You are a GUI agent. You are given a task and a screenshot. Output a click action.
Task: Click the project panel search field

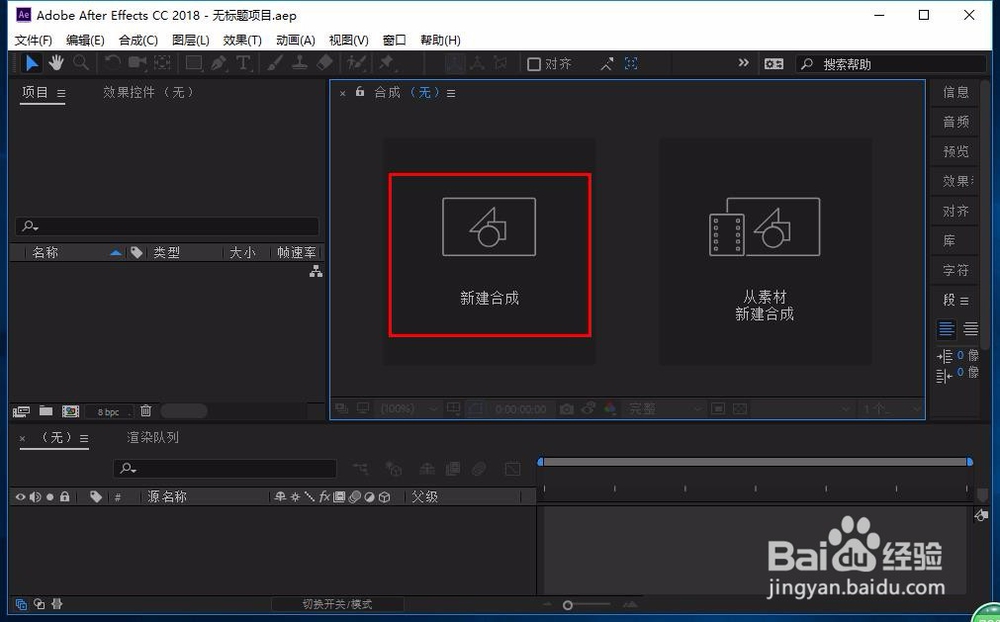click(x=167, y=226)
